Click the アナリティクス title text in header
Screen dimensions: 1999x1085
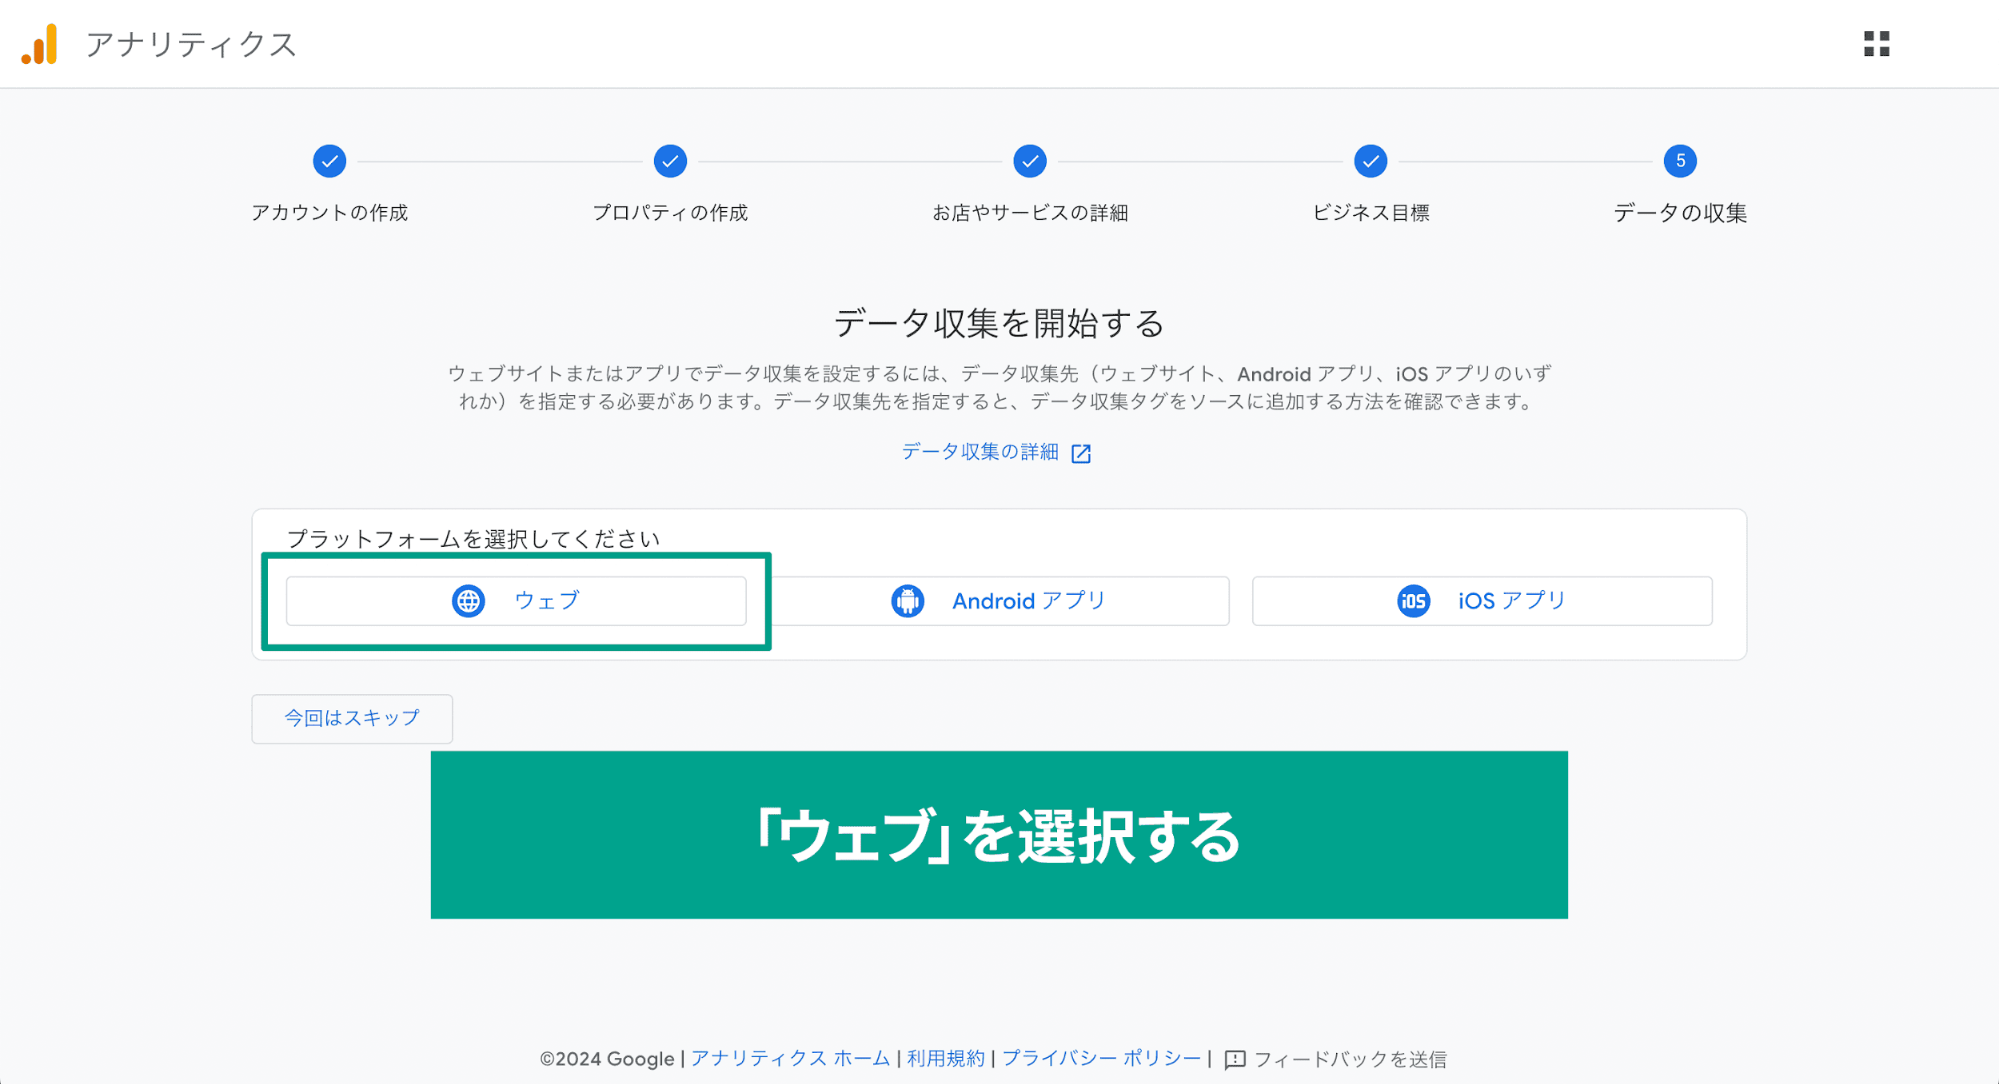pos(191,44)
